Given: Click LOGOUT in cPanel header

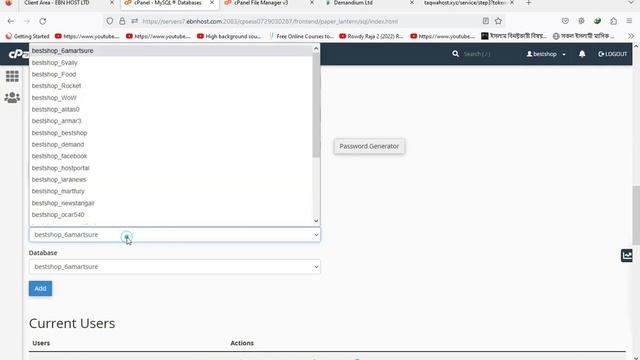Looking at the screenshot, I should point(612,54).
